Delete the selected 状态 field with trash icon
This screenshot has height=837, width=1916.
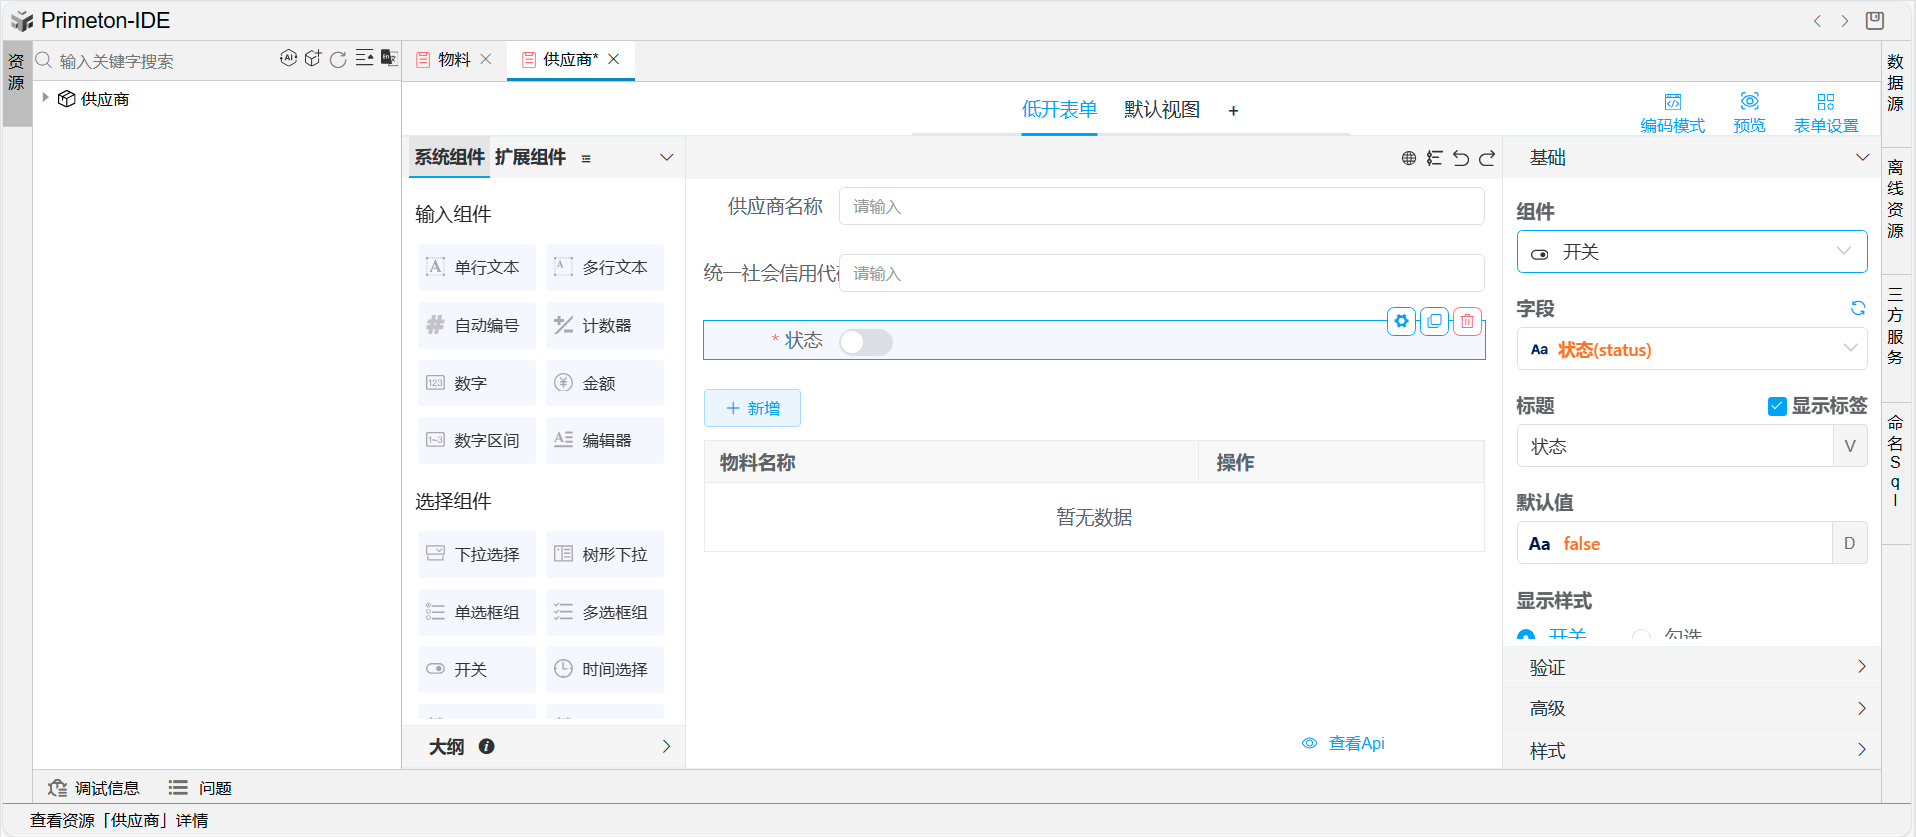[1467, 321]
